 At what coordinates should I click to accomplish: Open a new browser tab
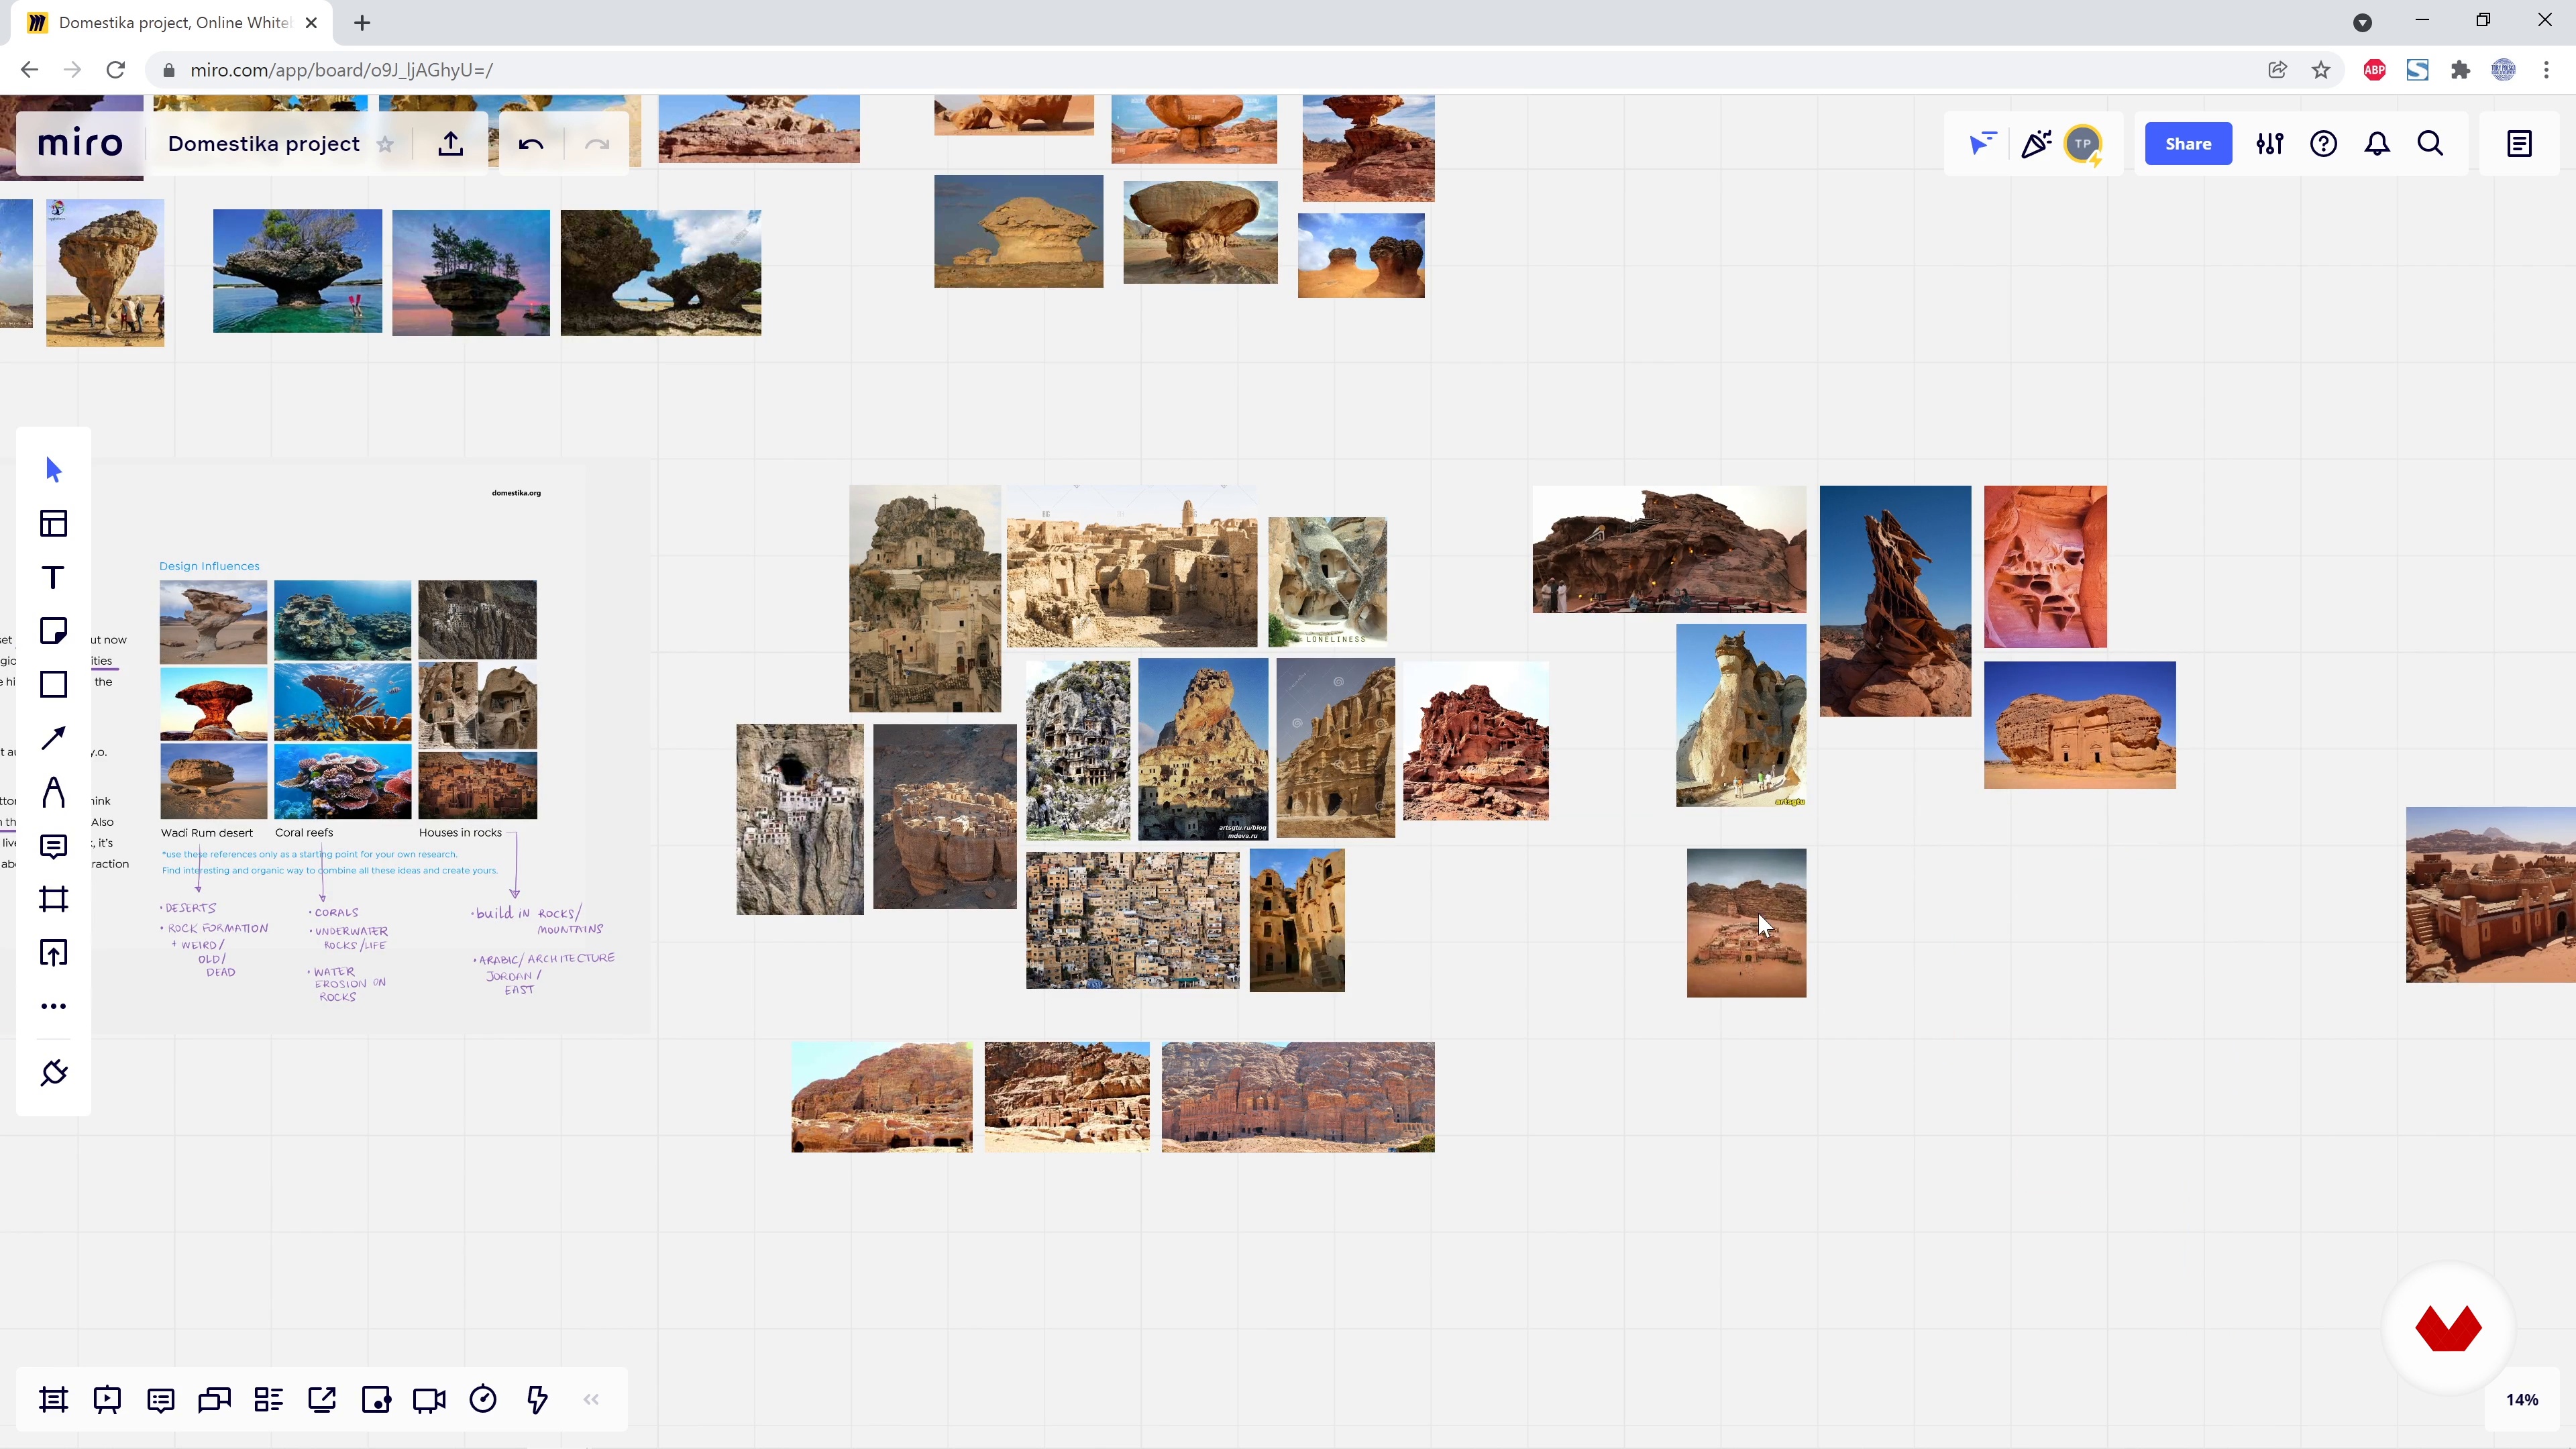(x=362, y=22)
